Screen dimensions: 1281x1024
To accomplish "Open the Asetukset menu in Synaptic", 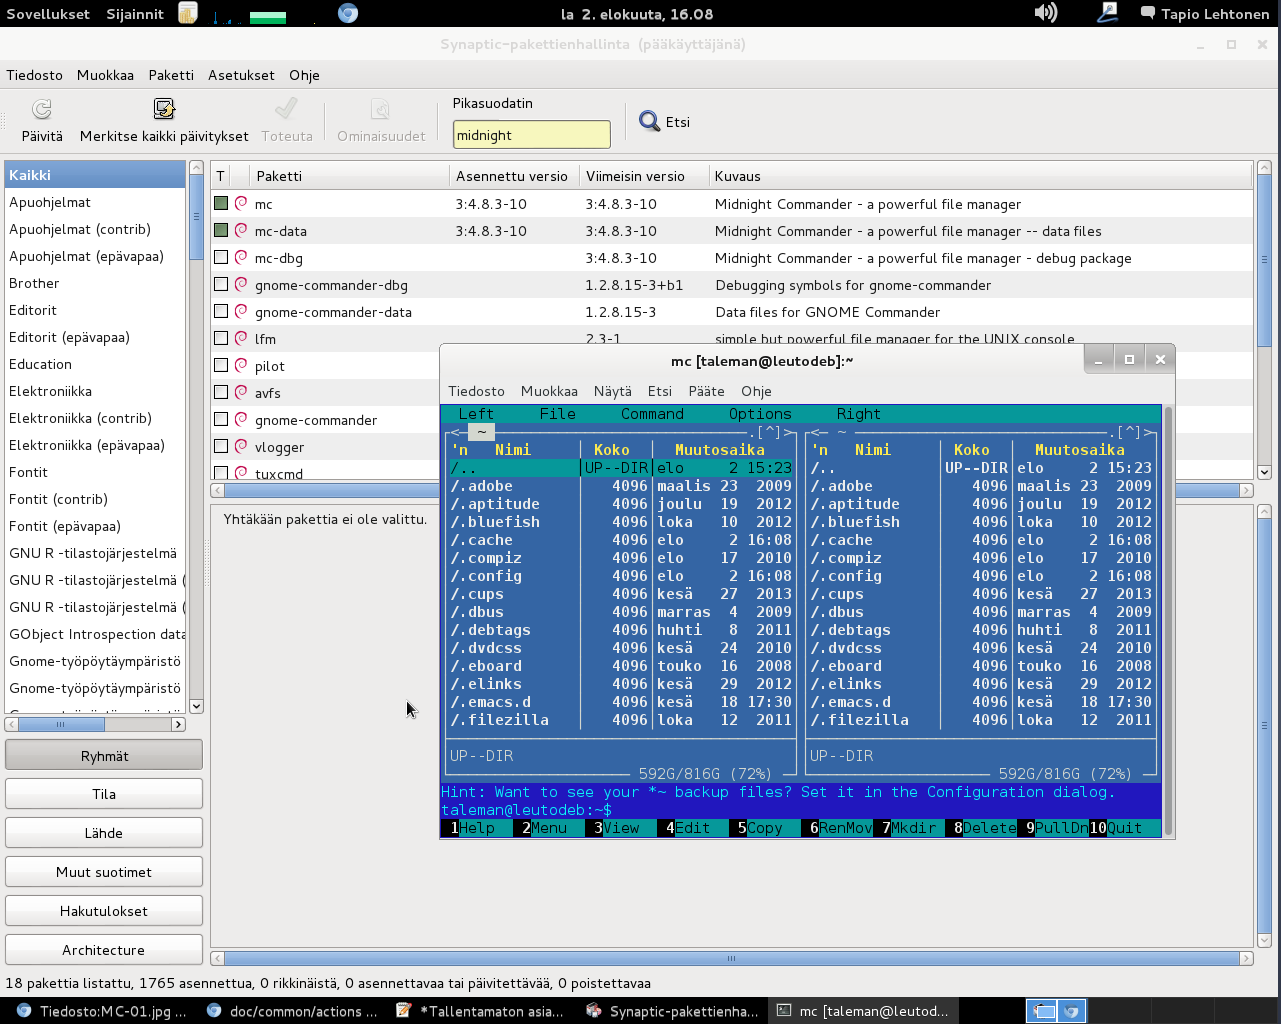I will point(241,75).
